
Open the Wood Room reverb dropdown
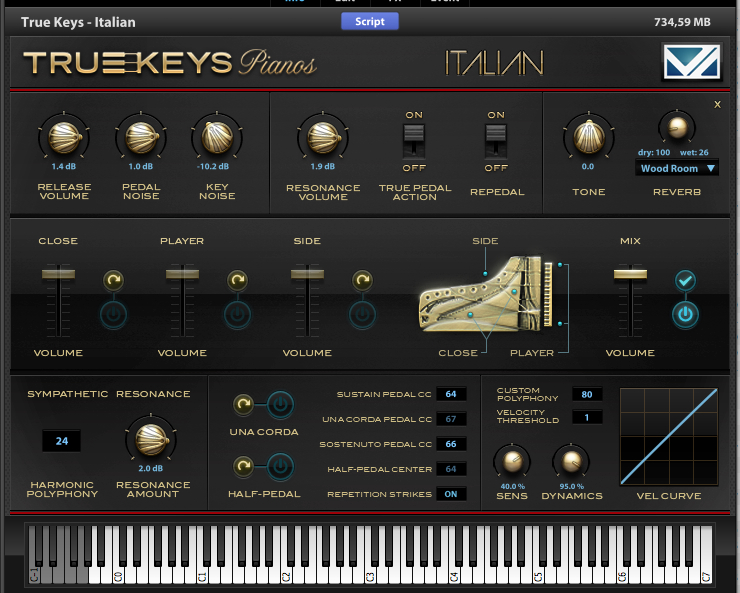coord(677,168)
